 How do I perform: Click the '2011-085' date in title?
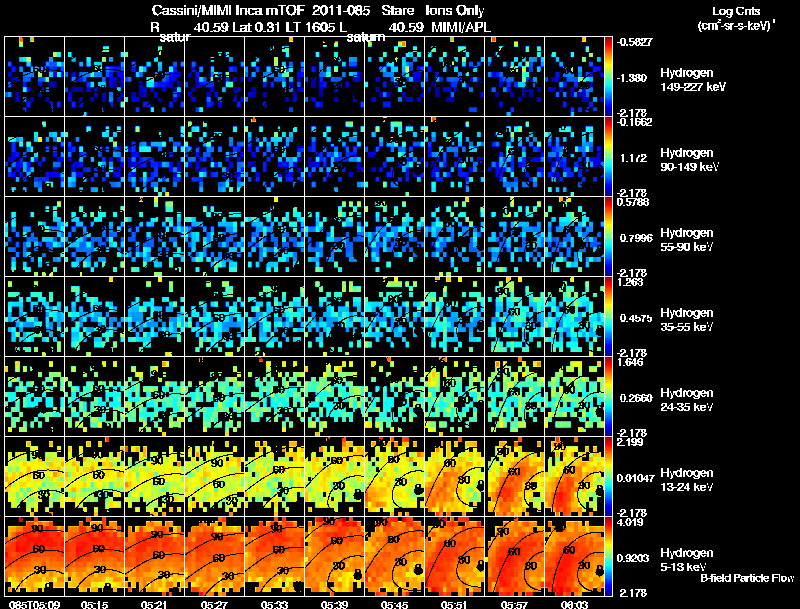tap(341, 10)
